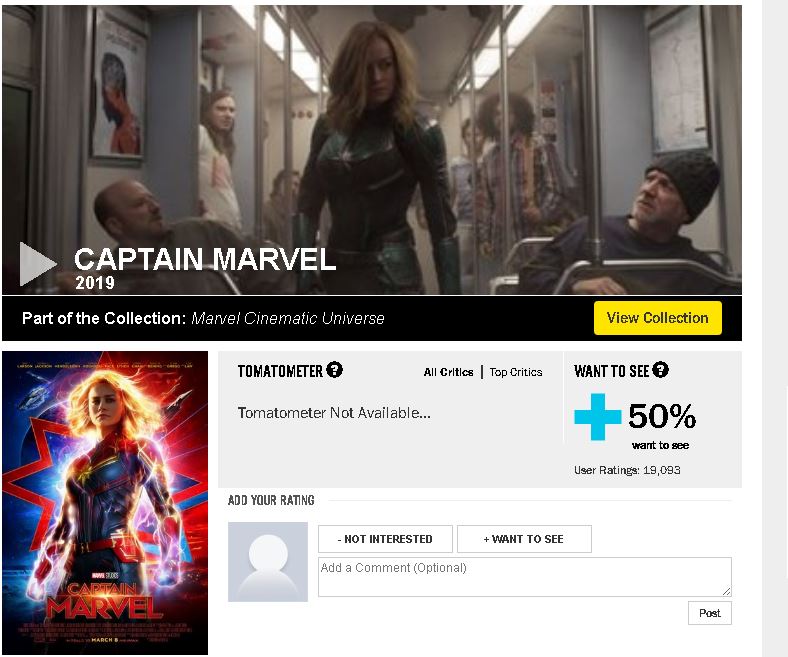Play the Captain Marvel trailer
788x657 pixels.
[x=38, y=263]
